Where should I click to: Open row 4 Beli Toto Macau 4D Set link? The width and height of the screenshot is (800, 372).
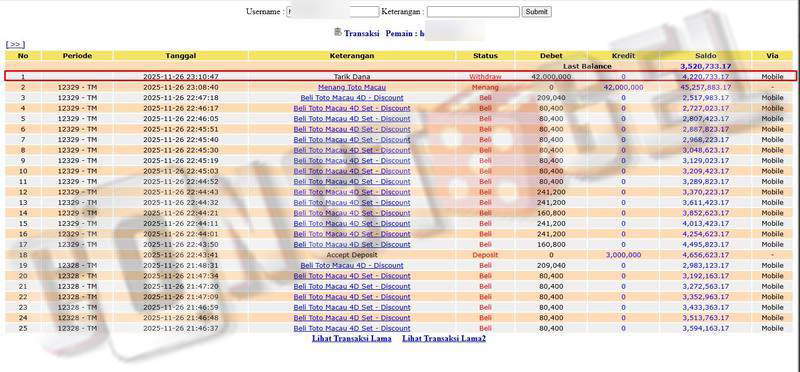[352, 108]
